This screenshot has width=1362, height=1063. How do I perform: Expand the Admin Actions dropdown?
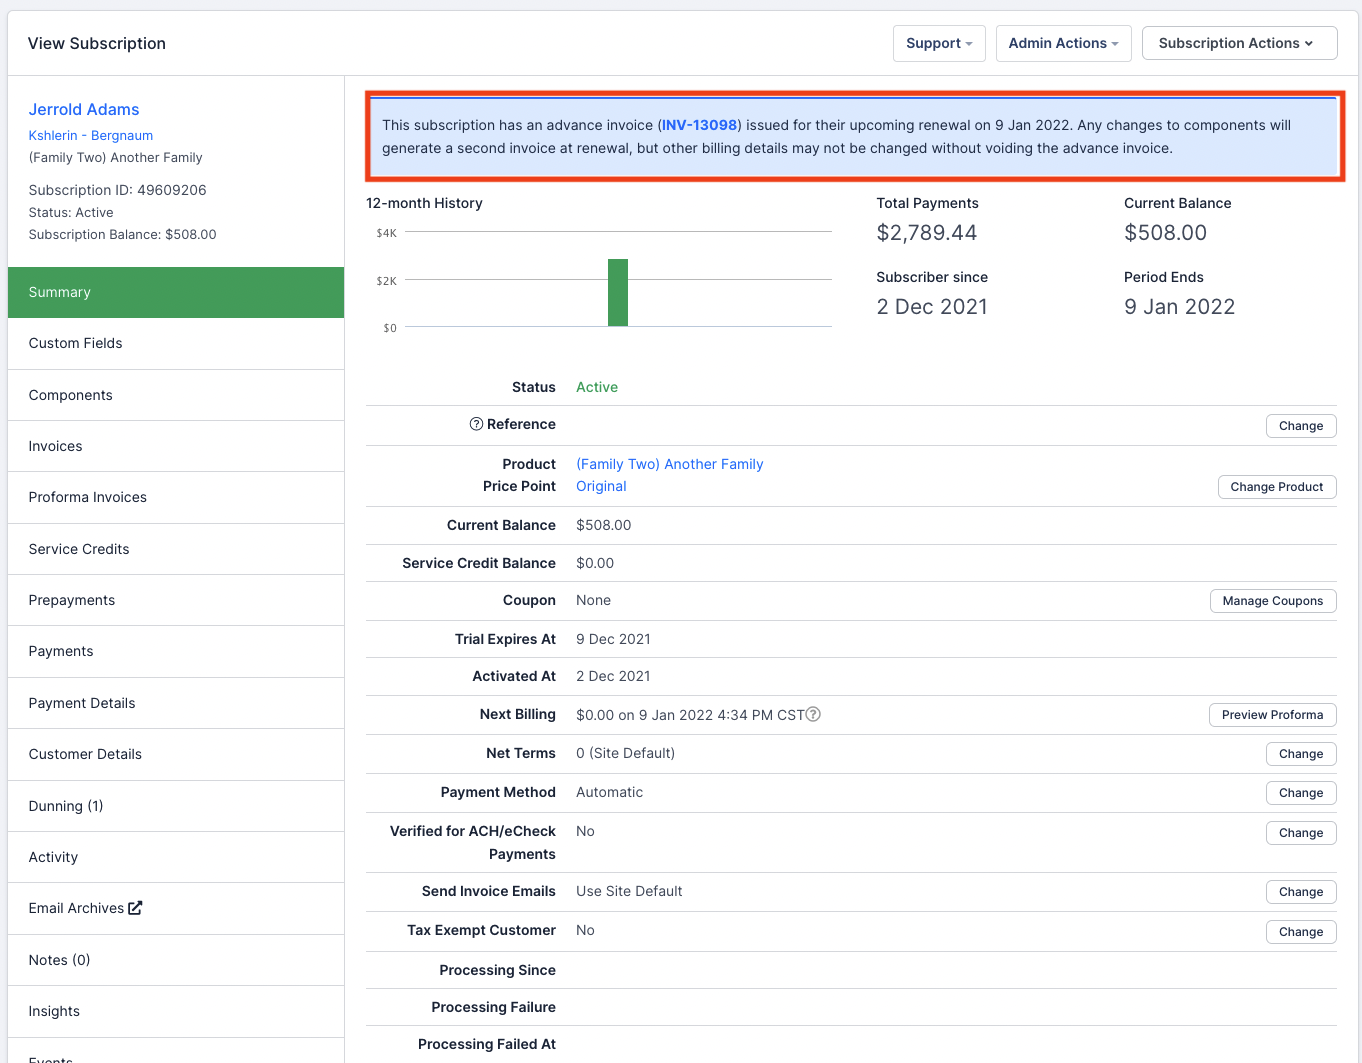(x=1063, y=43)
